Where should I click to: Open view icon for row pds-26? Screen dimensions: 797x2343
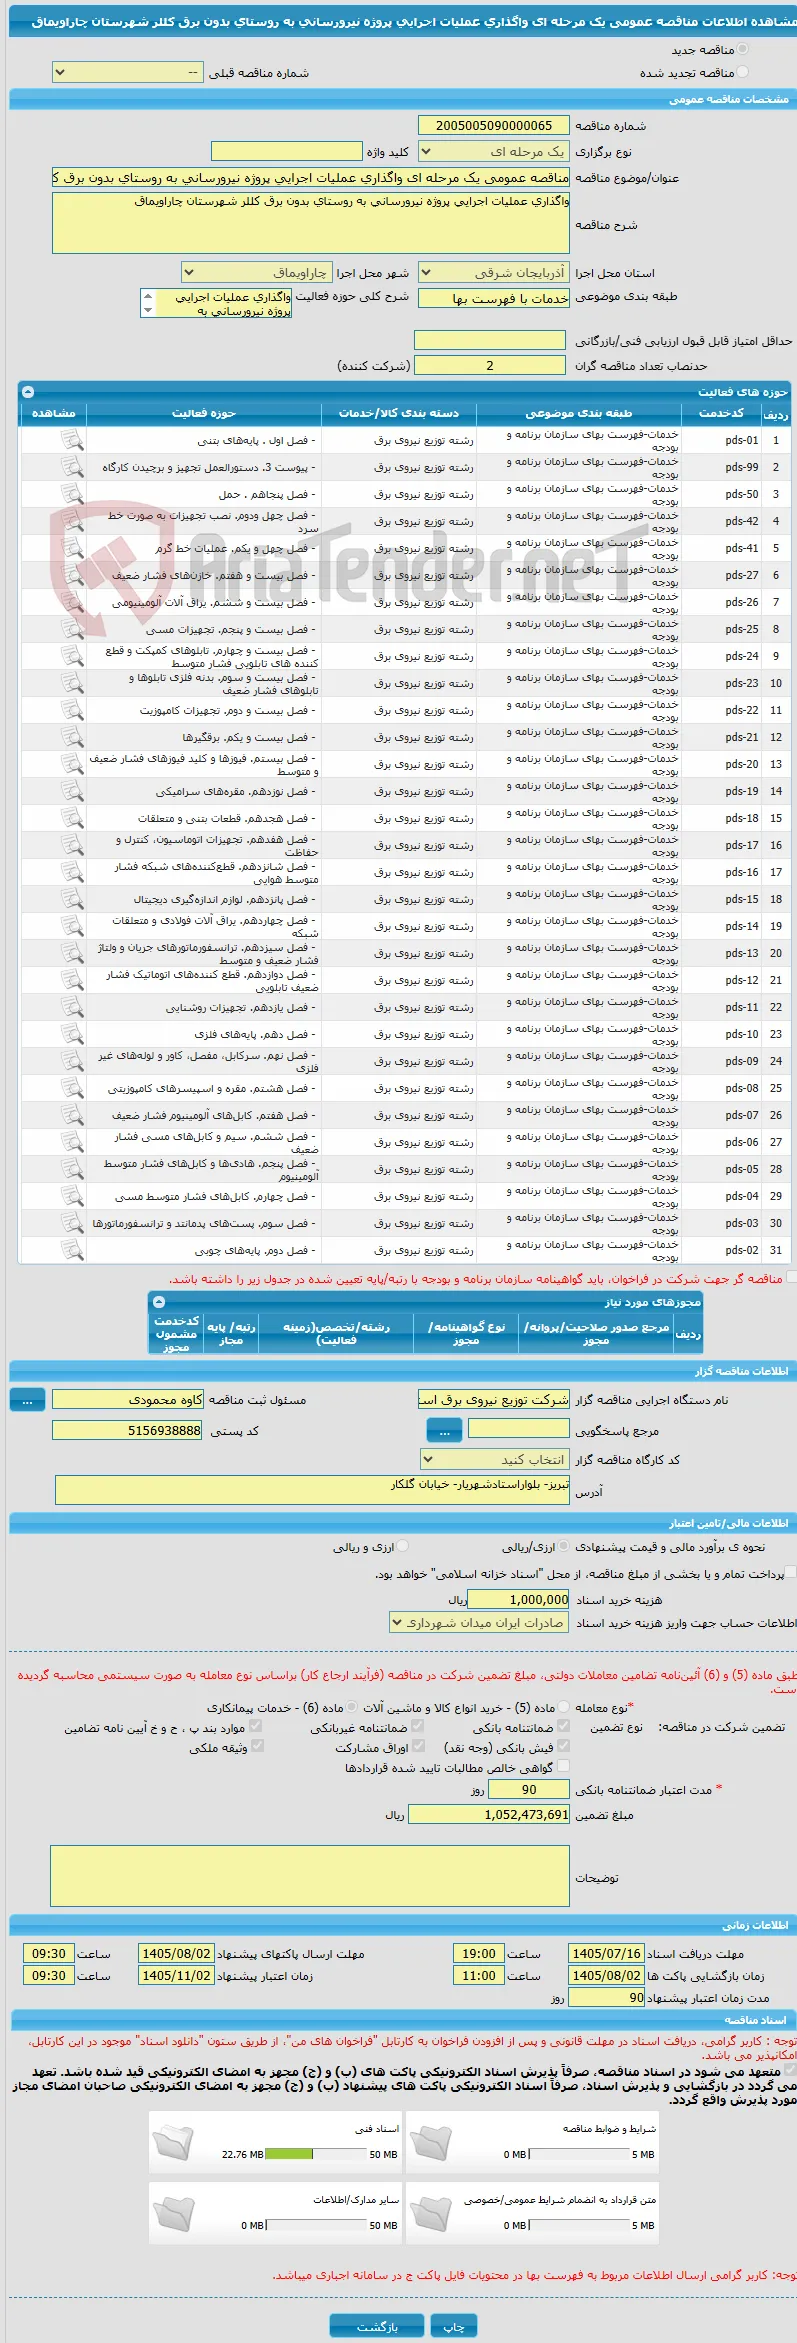coord(72,602)
